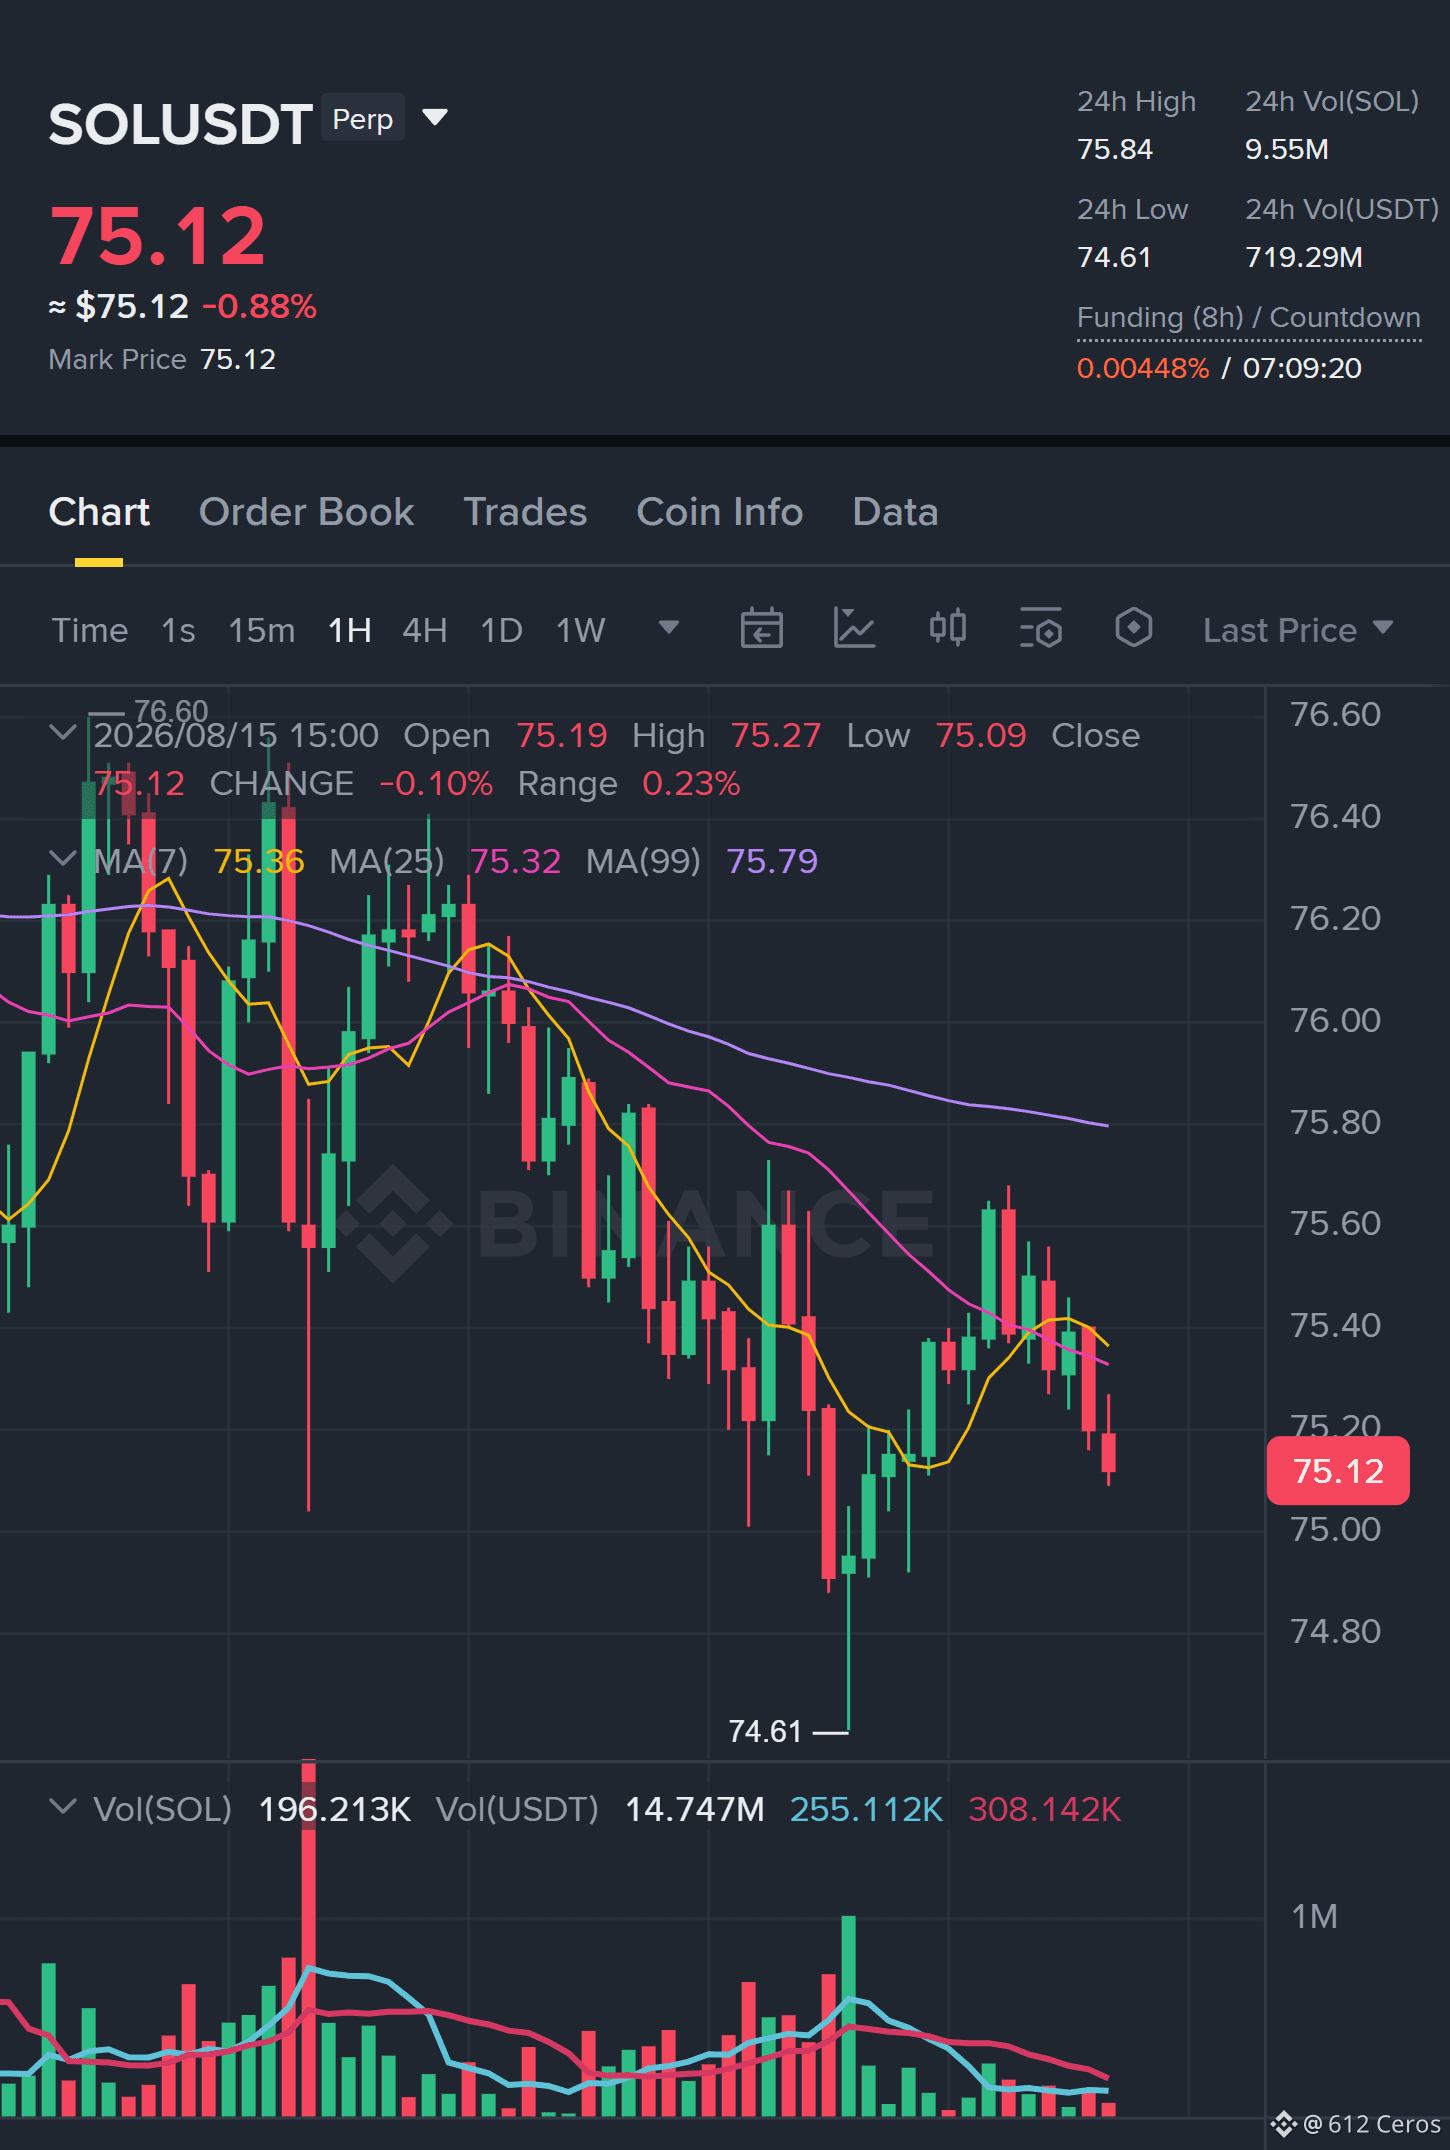Click the Open value 75.19

point(562,735)
